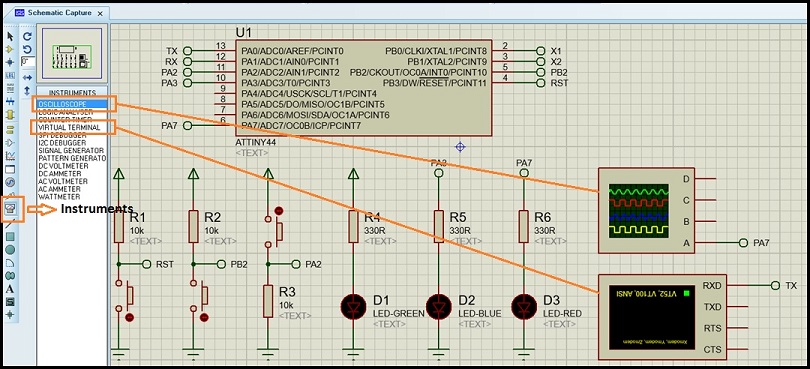Select the 2D Graphics Text tool

(x=10, y=288)
